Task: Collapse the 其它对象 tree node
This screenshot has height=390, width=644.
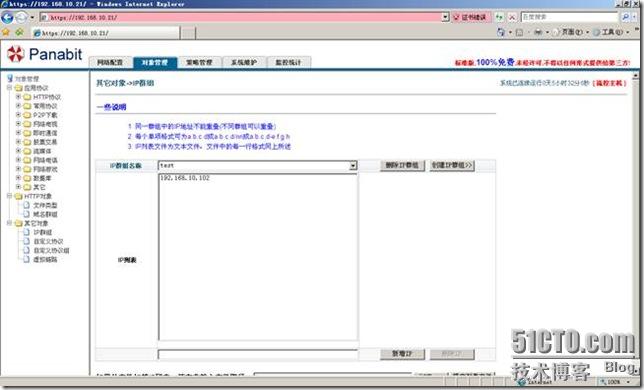Action: pos(9,223)
